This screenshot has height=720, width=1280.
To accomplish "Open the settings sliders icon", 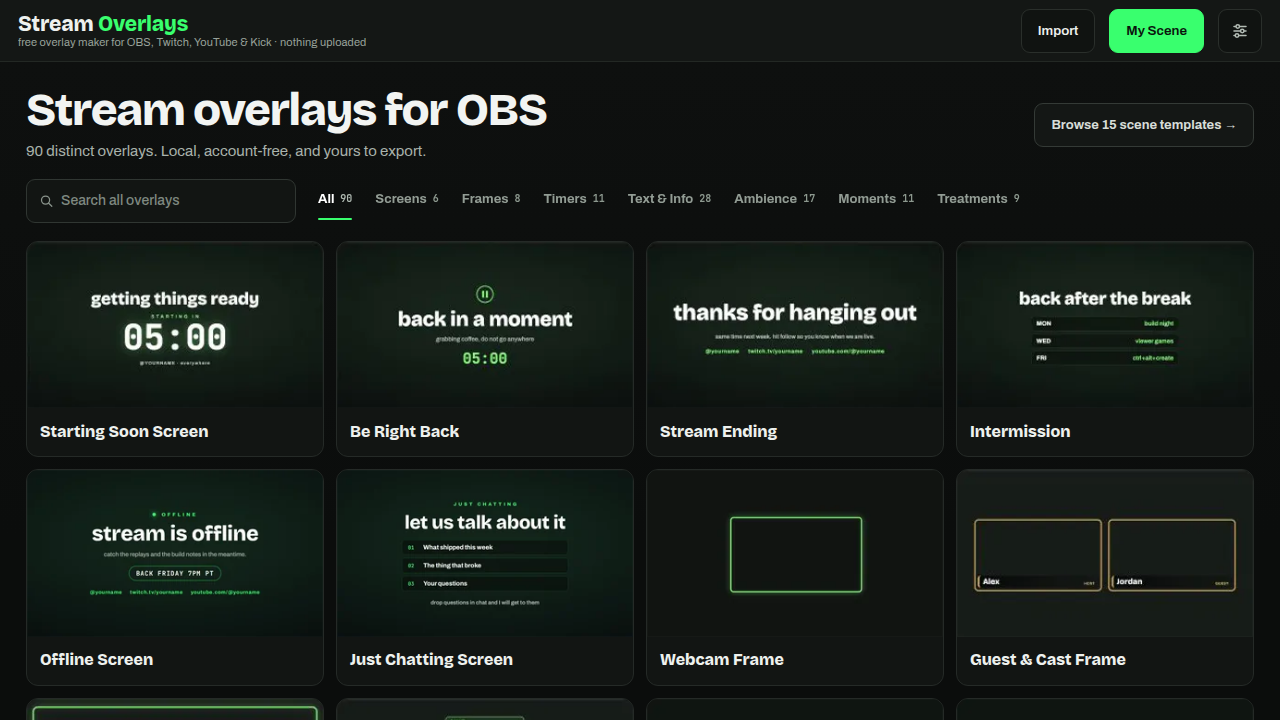I will pos(1240,31).
